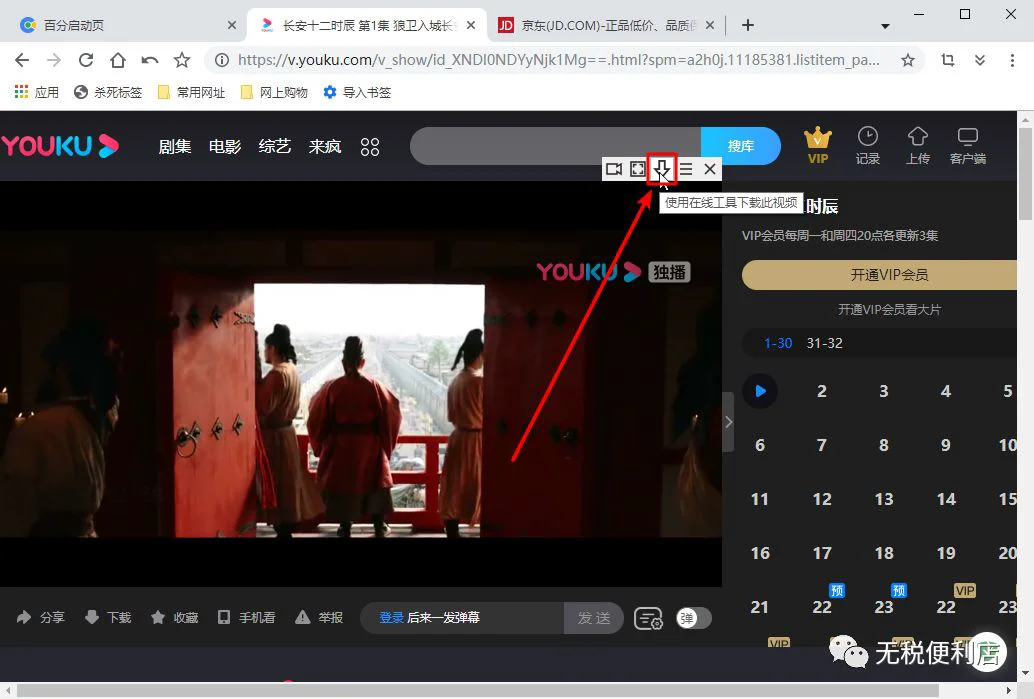Image resolution: width=1034 pixels, height=699 pixels.
Task: Close the floating video toolbar
Action: point(710,169)
